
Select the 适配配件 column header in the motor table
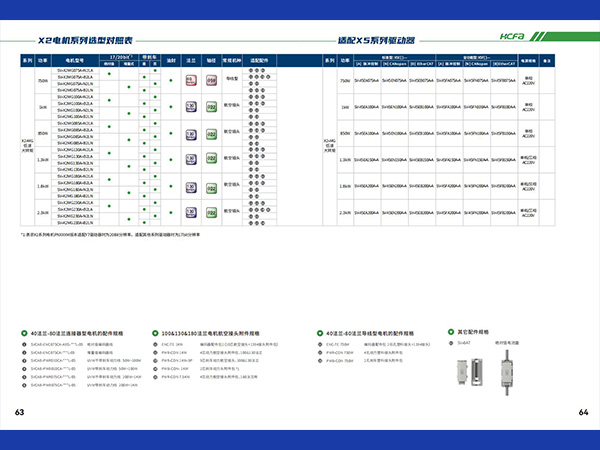coord(260,61)
